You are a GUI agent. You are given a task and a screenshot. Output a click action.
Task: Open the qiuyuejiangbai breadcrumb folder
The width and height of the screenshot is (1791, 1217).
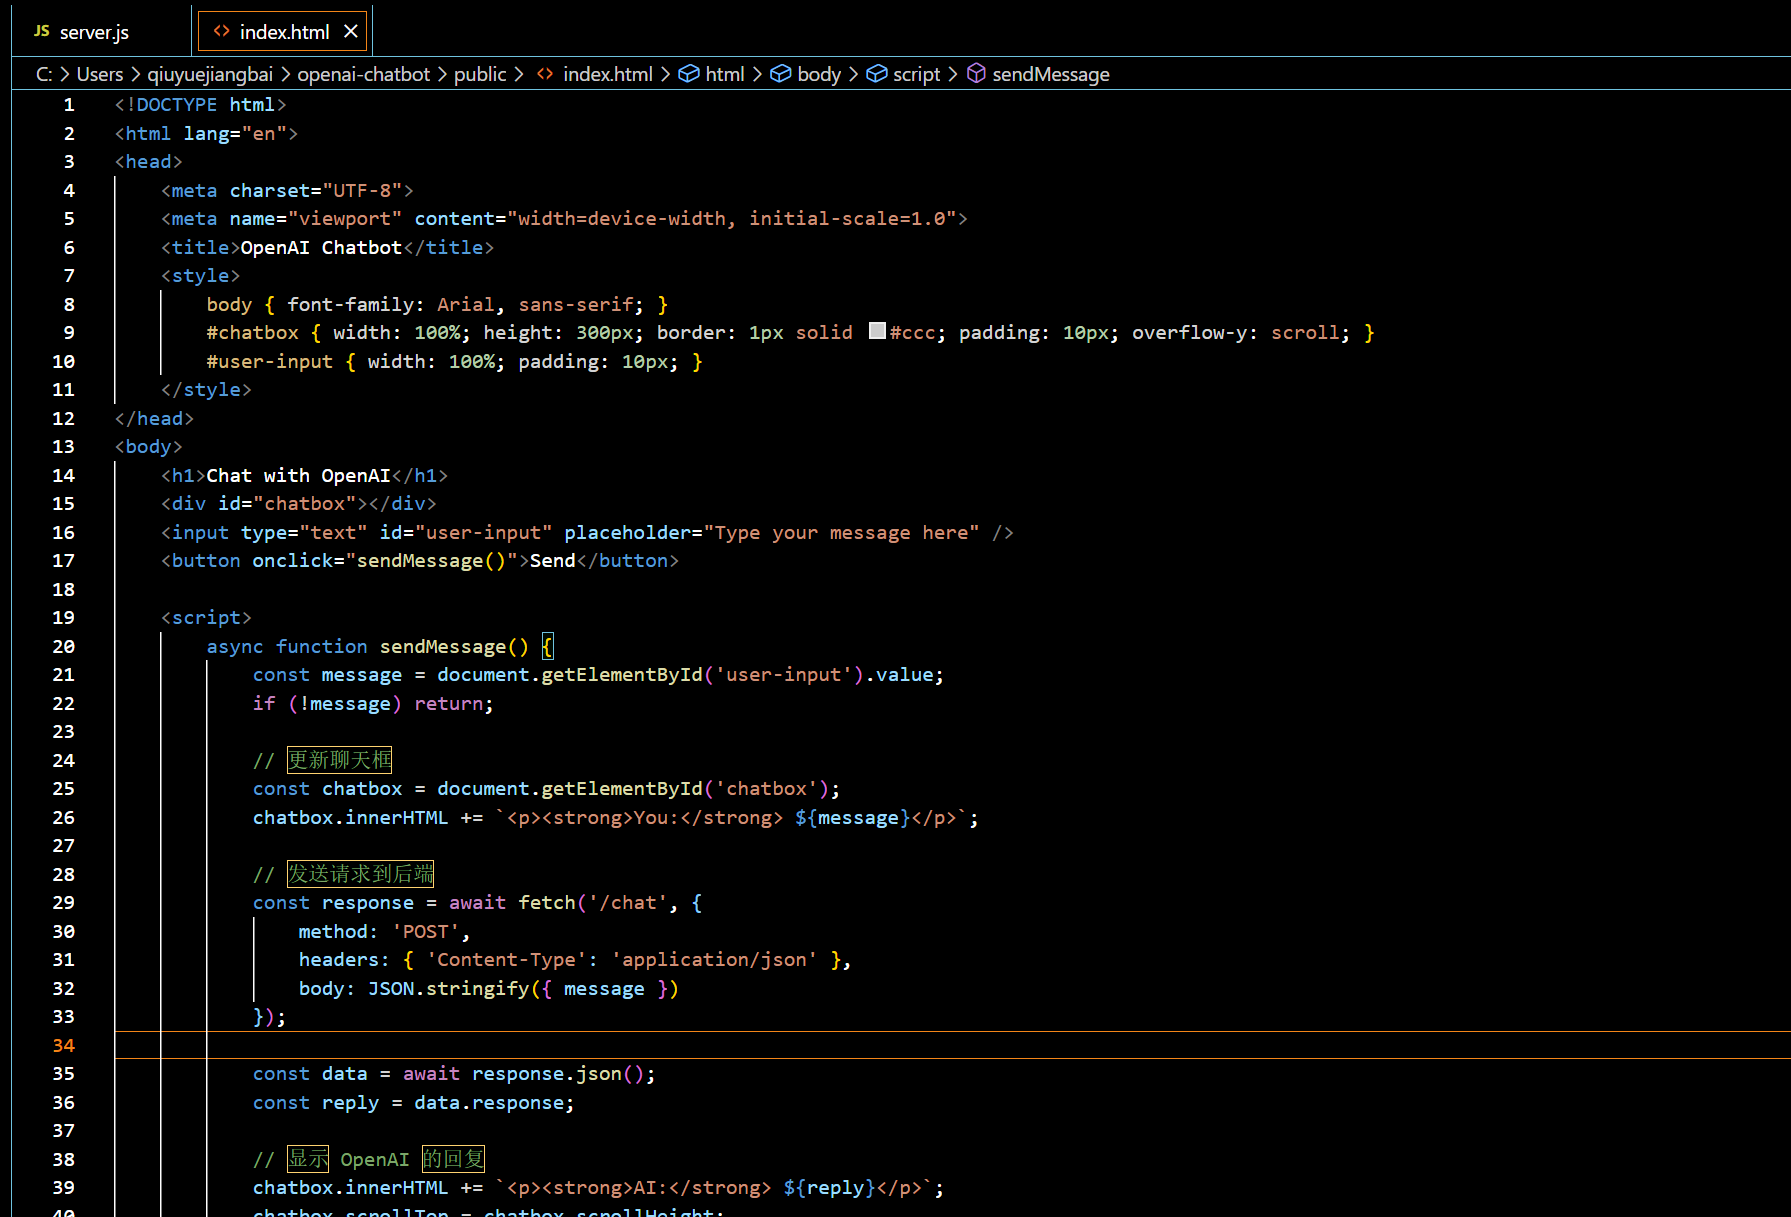[210, 74]
